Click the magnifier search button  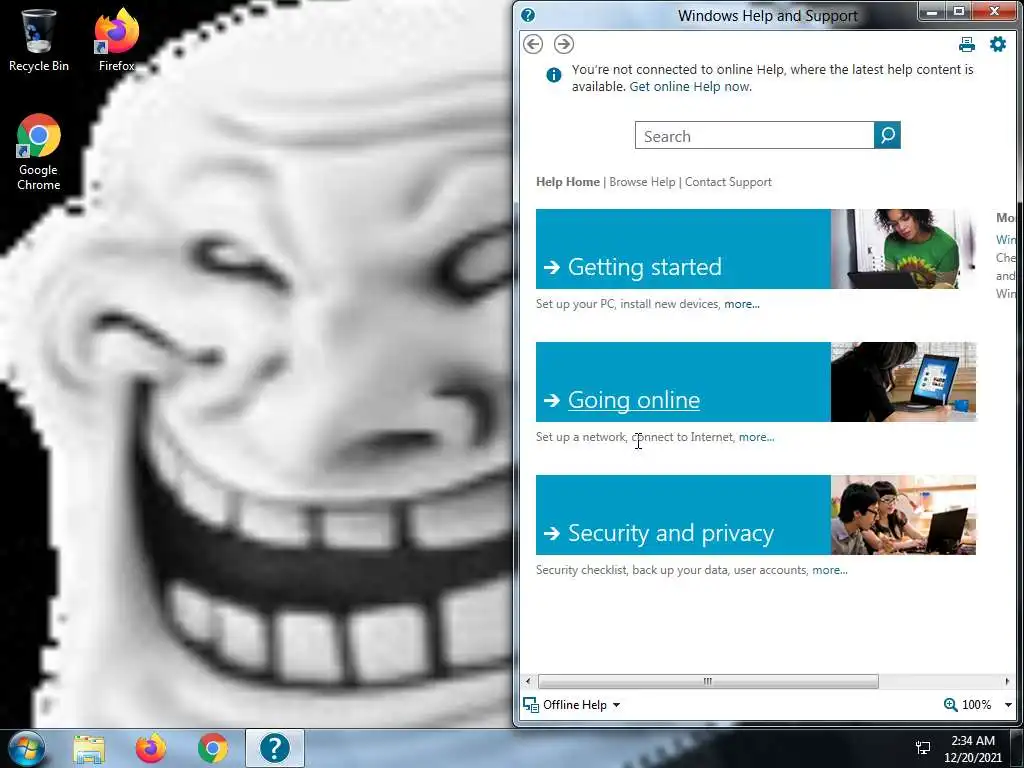click(x=887, y=135)
